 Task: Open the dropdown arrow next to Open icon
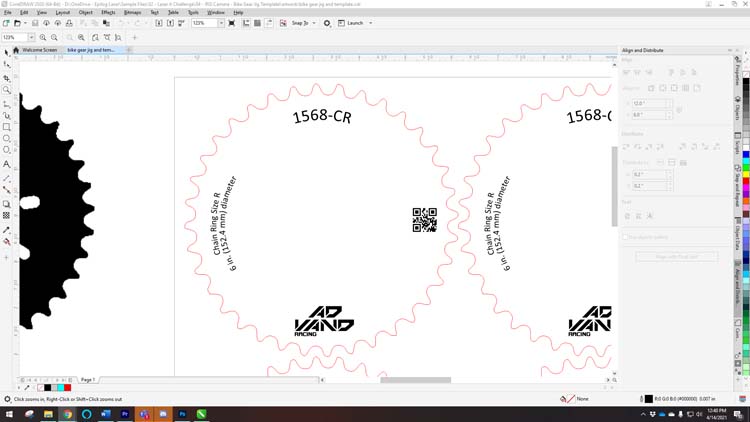point(25,23)
